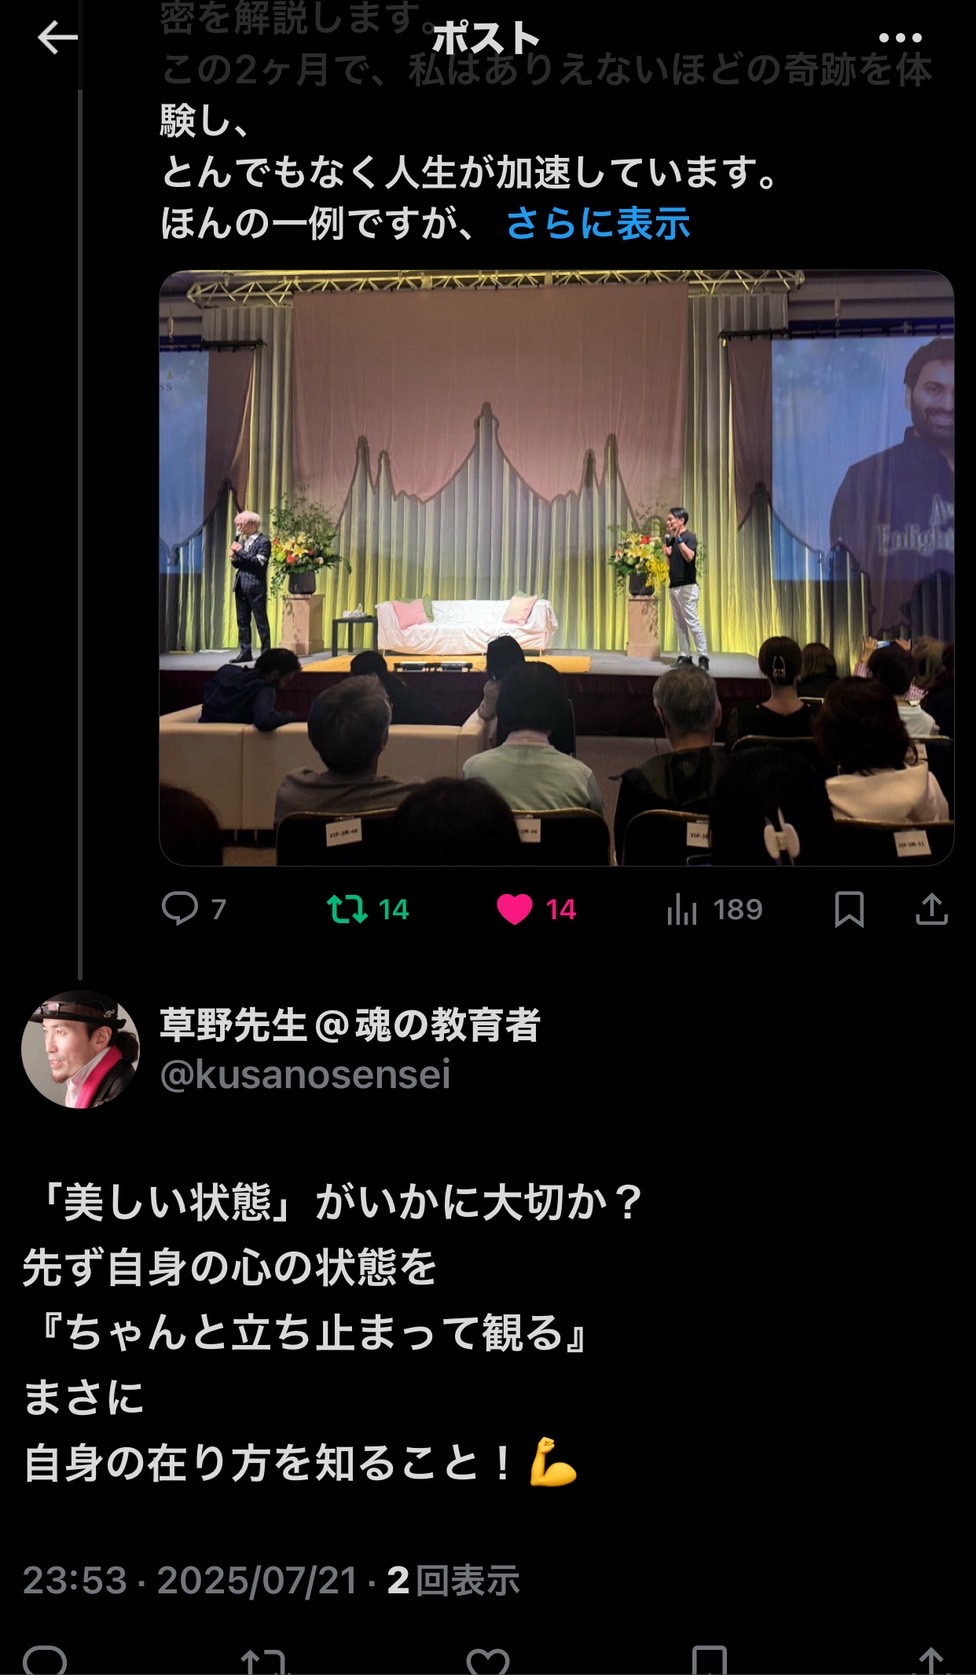The height and width of the screenshot is (1675, 976).
Task: Expand the post via さらに表示 link
Action: click(x=598, y=223)
